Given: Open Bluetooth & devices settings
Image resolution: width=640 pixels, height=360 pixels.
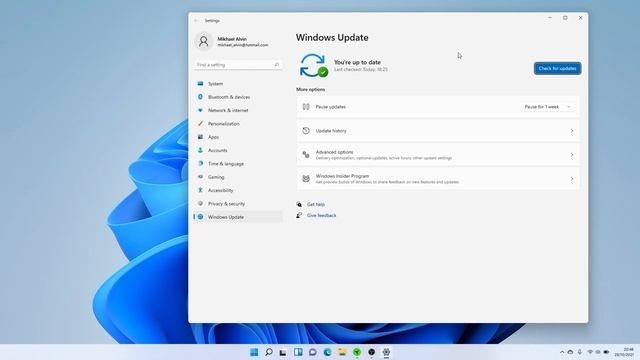Looking at the screenshot, I should coord(238,97).
